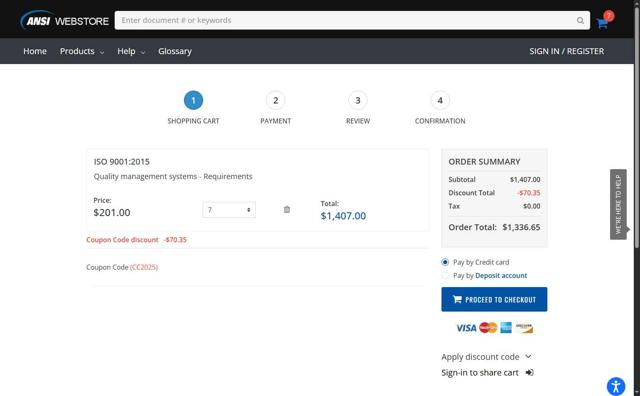This screenshot has height=396, width=640.
Task: Click the sign-in arrow icon beside share cart
Action: (x=529, y=372)
